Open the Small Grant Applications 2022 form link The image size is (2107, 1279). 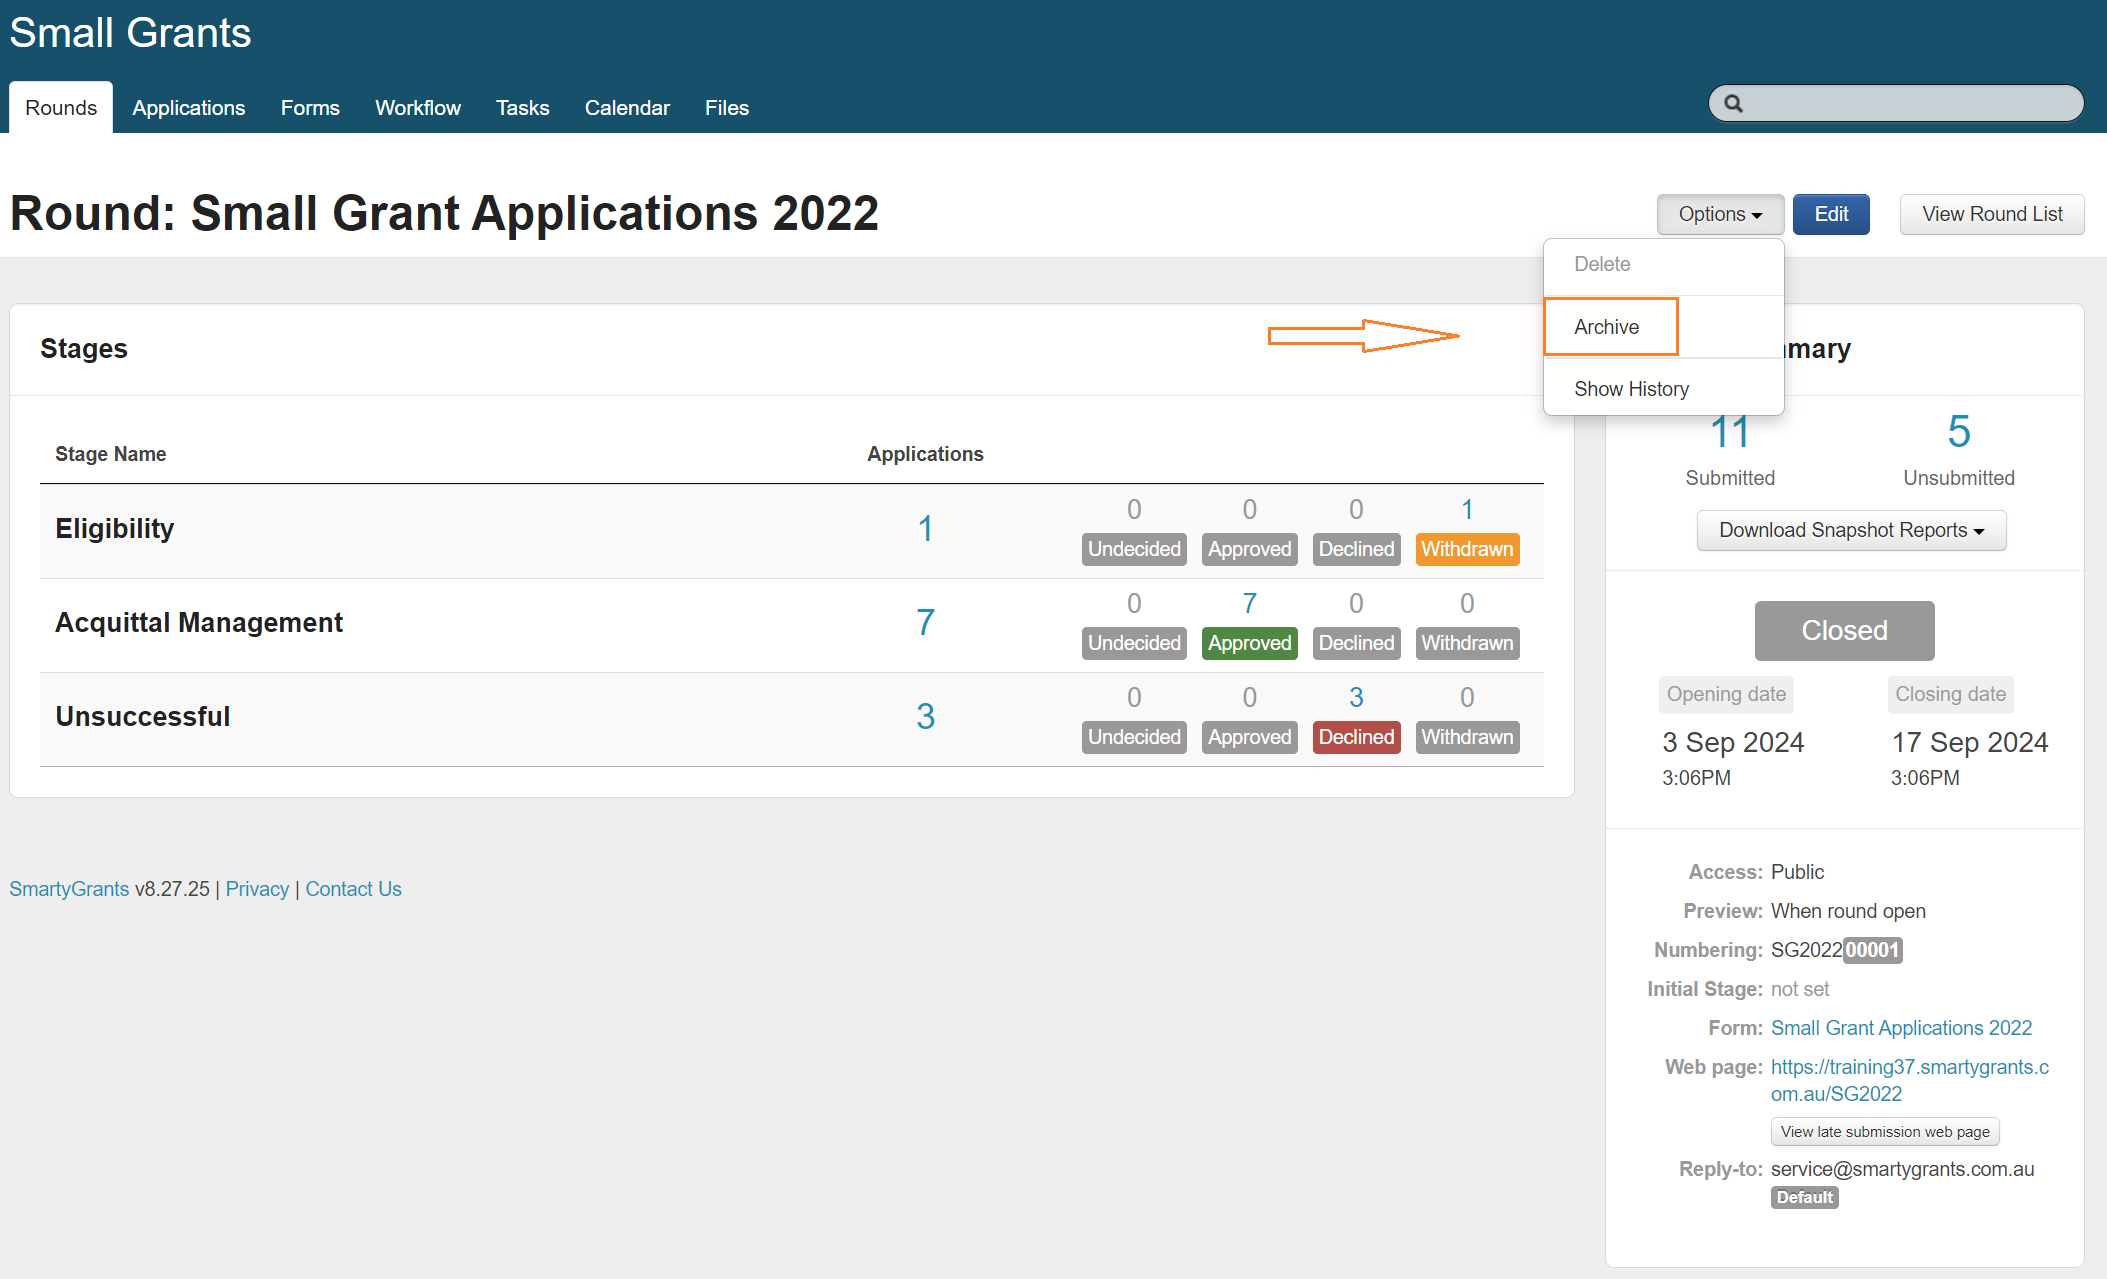point(1900,1028)
